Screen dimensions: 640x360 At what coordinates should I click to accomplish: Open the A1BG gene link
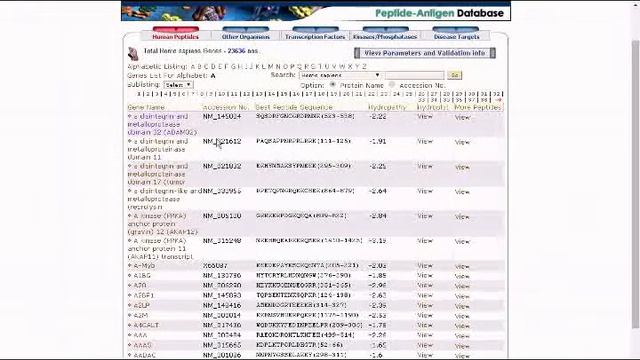coord(142,276)
